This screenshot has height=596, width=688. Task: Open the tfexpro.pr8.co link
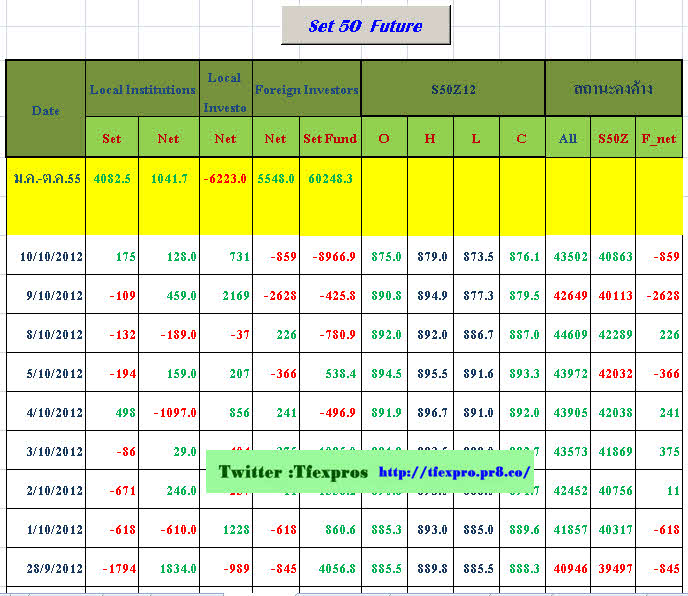pos(457,472)
